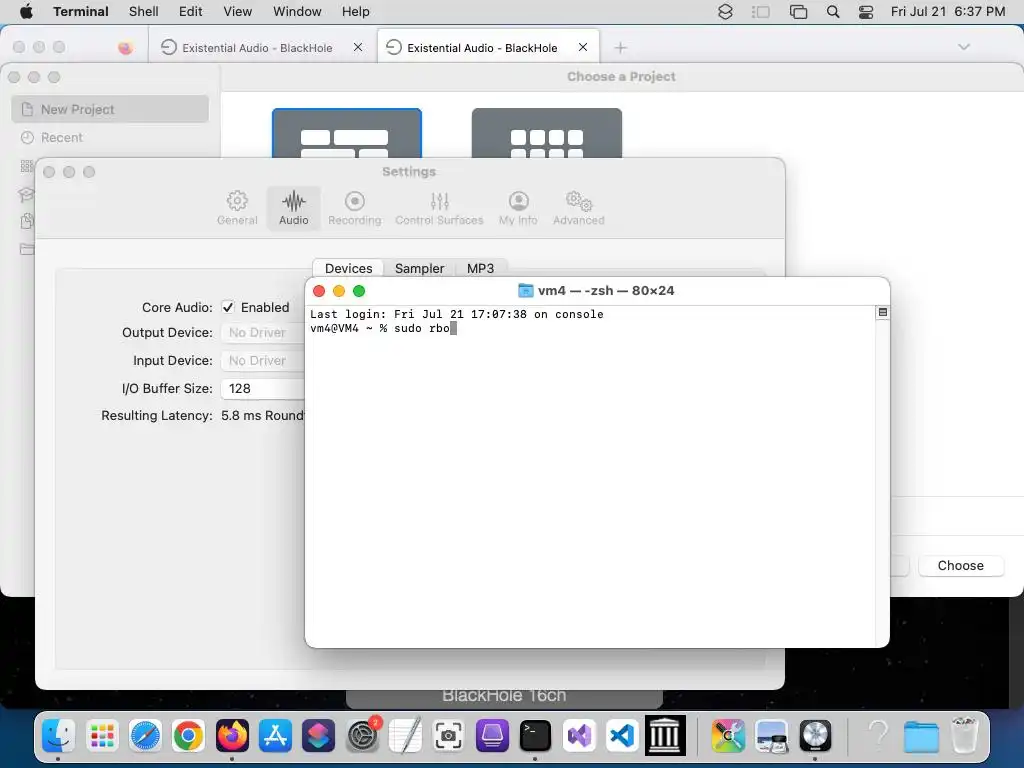The height and width of the screenshot is (768, 1024).
Task: Open Finder from the Dock
Action: click(x=59, y=736)
